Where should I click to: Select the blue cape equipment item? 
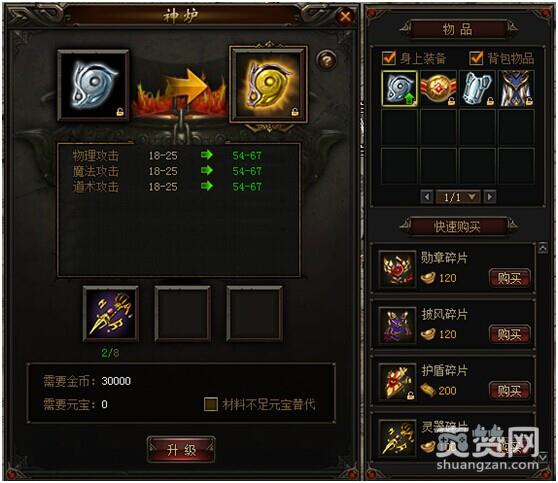coord(516,88)
